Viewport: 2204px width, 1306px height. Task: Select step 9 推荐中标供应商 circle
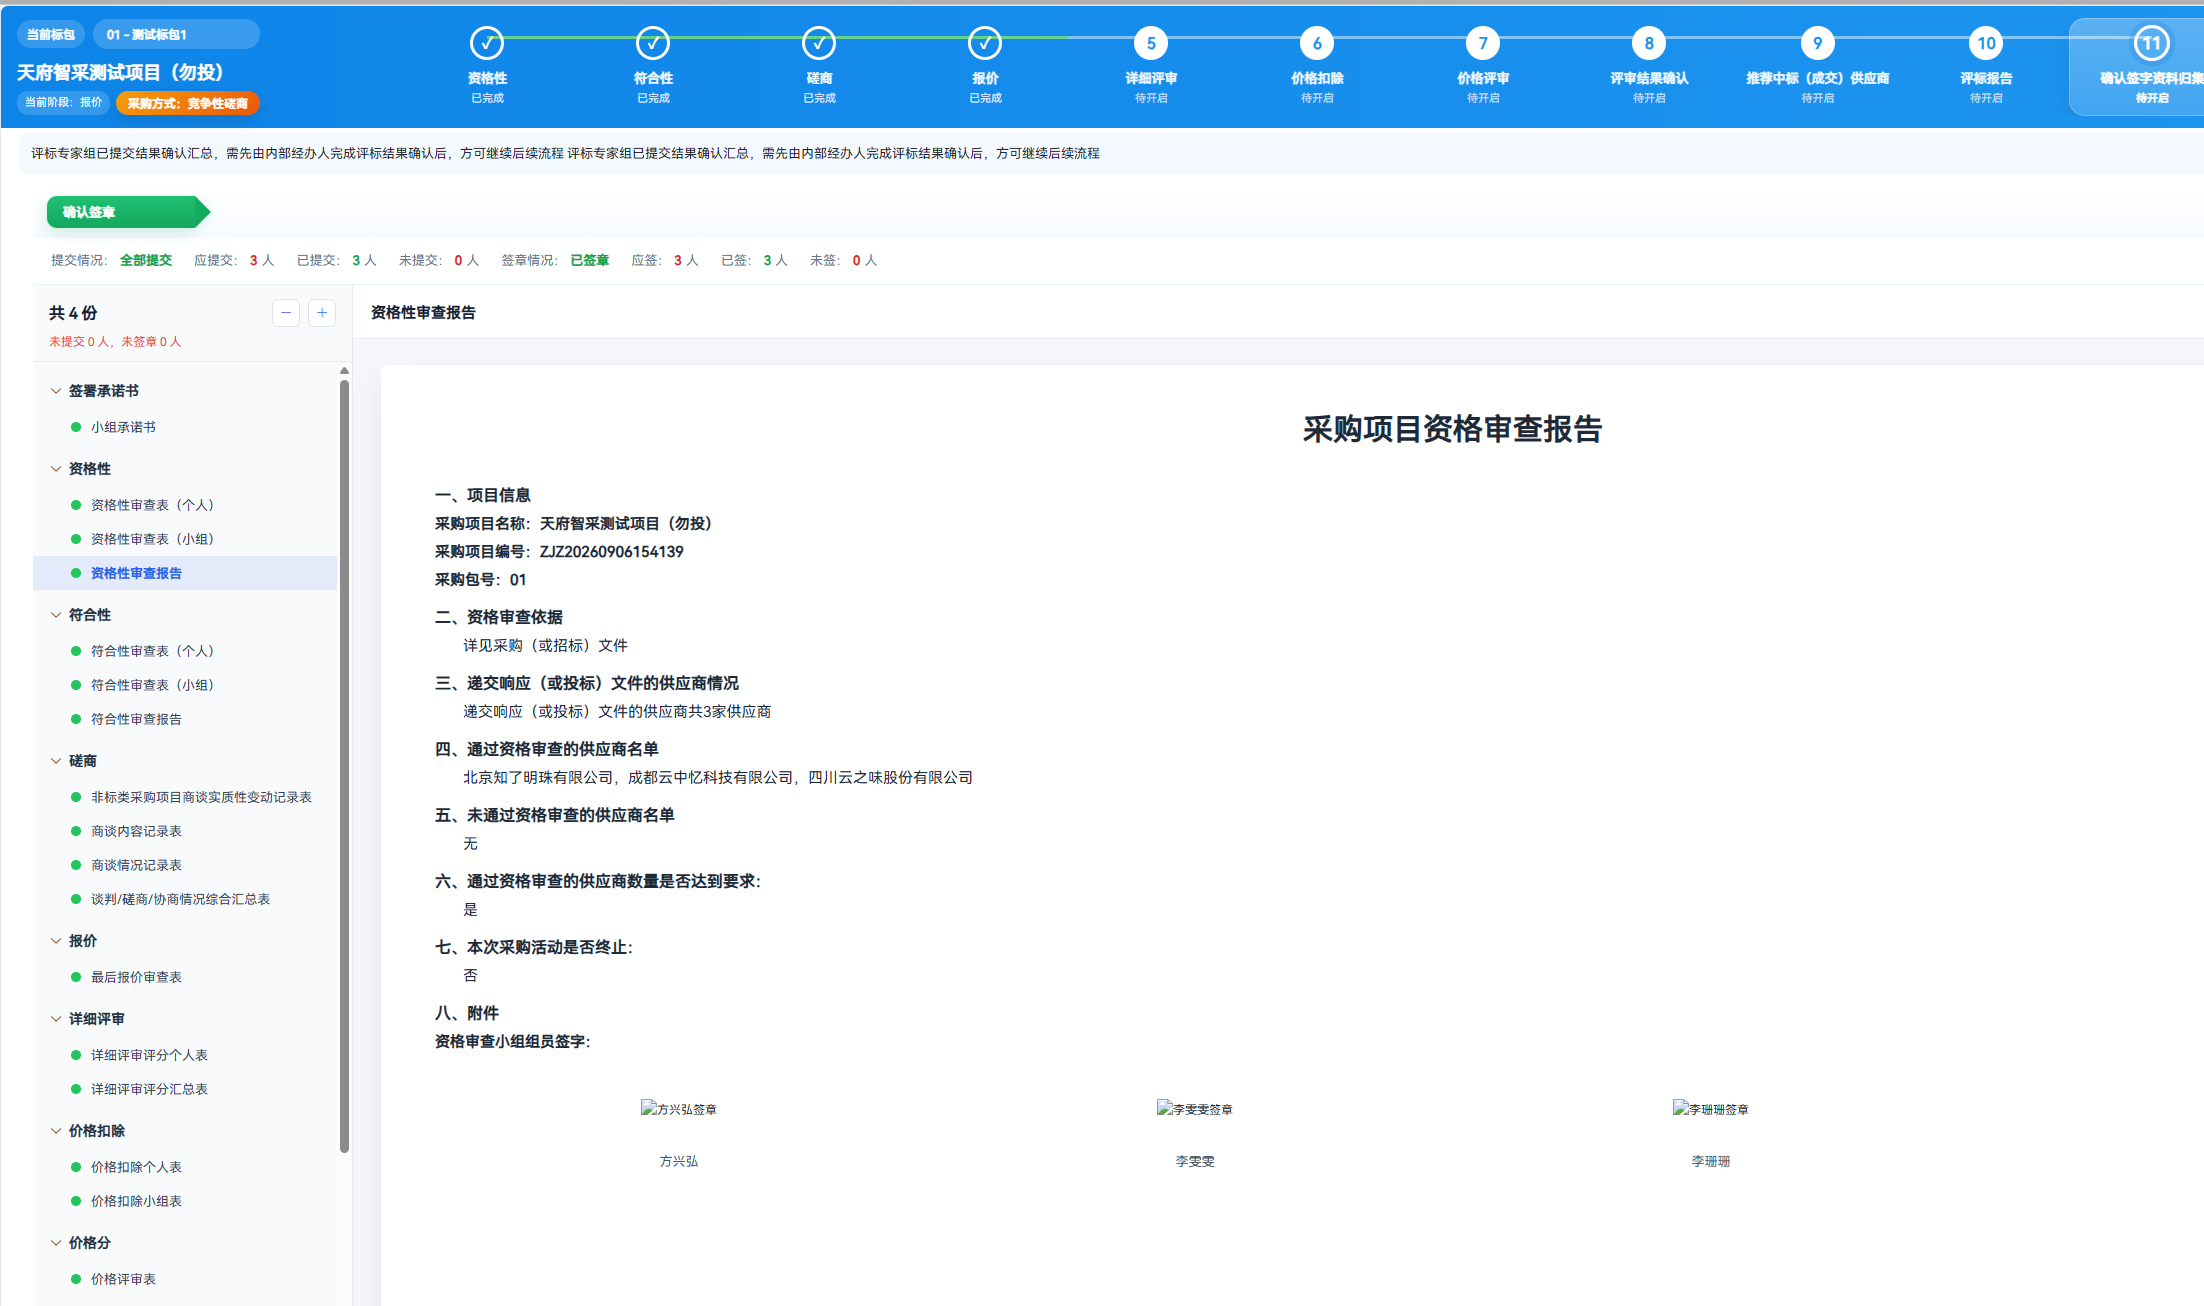tap(1818, 43)
